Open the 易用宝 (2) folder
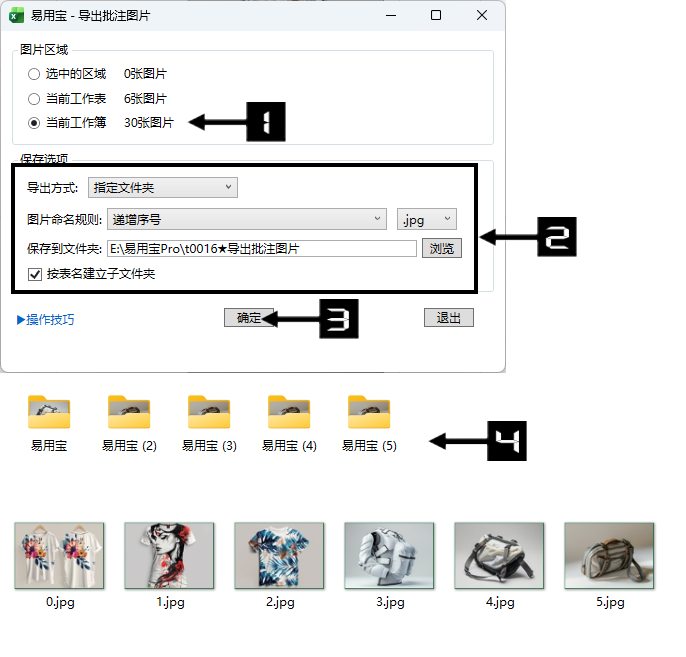Screen dimensions: 686x657 (129, 413)
